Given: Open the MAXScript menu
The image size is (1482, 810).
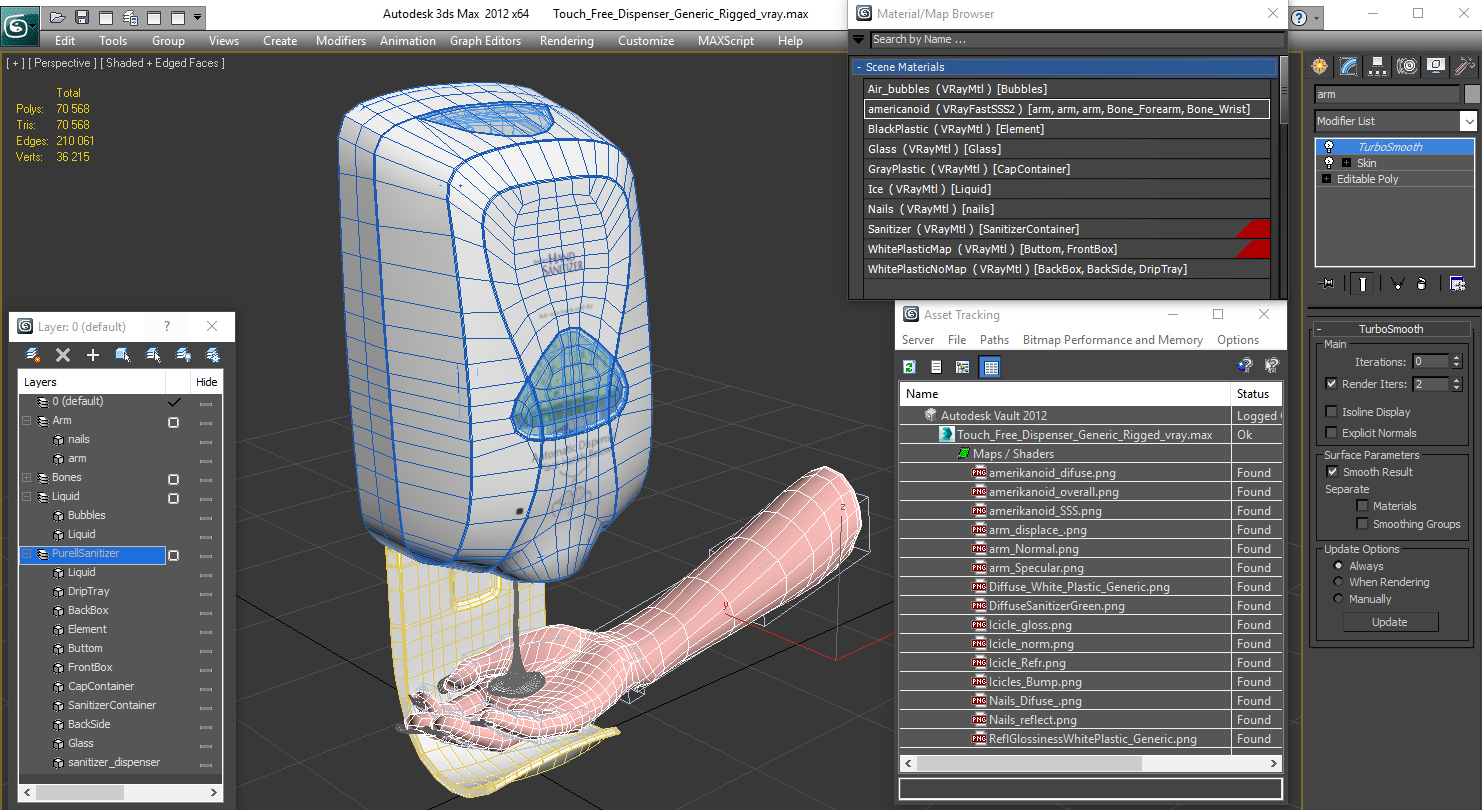Looking at the screenshot, I should click(726, 41).
